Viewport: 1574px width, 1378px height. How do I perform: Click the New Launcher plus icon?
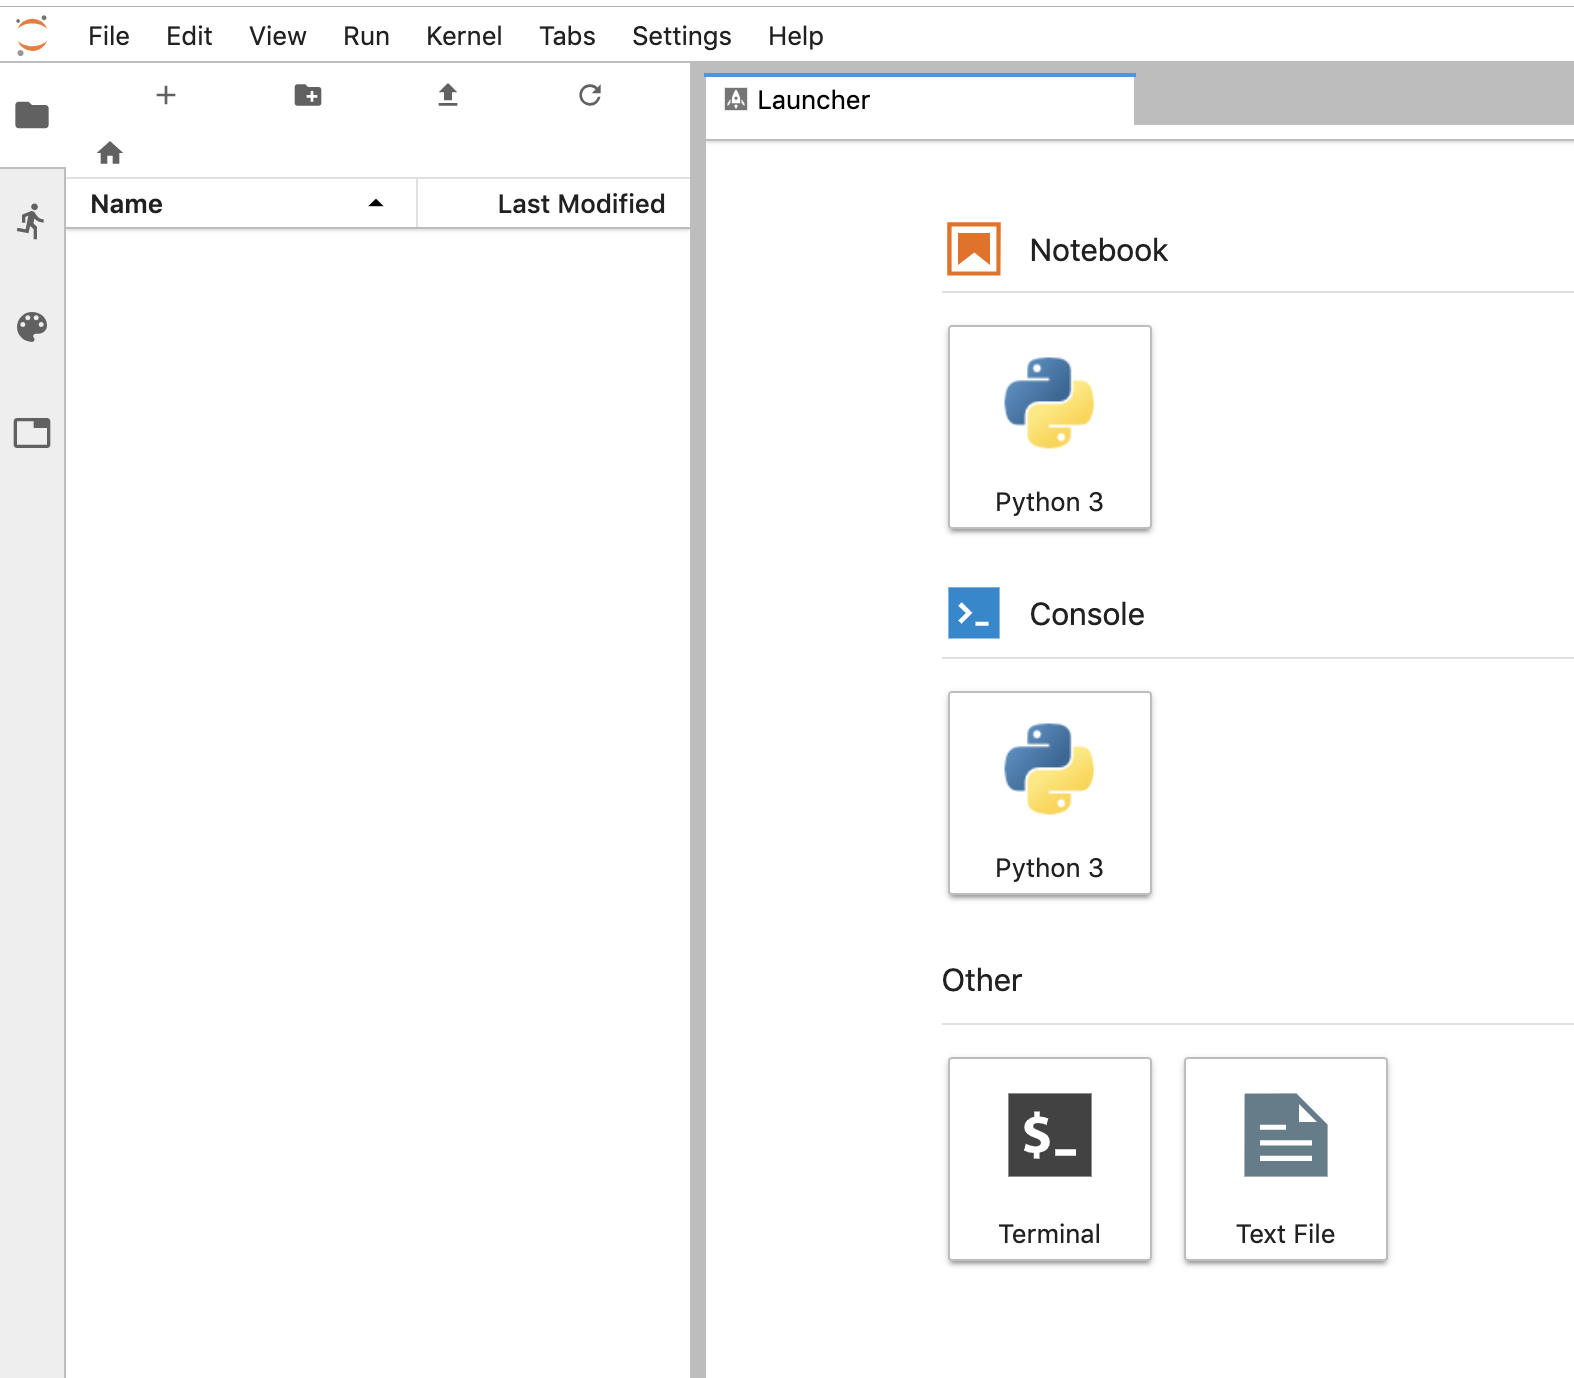(x=166, y=95)
